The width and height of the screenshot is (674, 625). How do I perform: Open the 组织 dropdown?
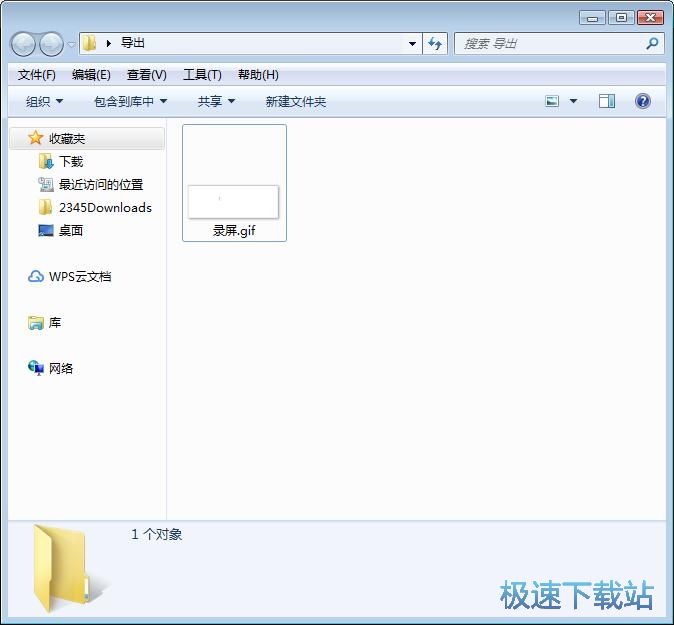[x=44, y=101]
